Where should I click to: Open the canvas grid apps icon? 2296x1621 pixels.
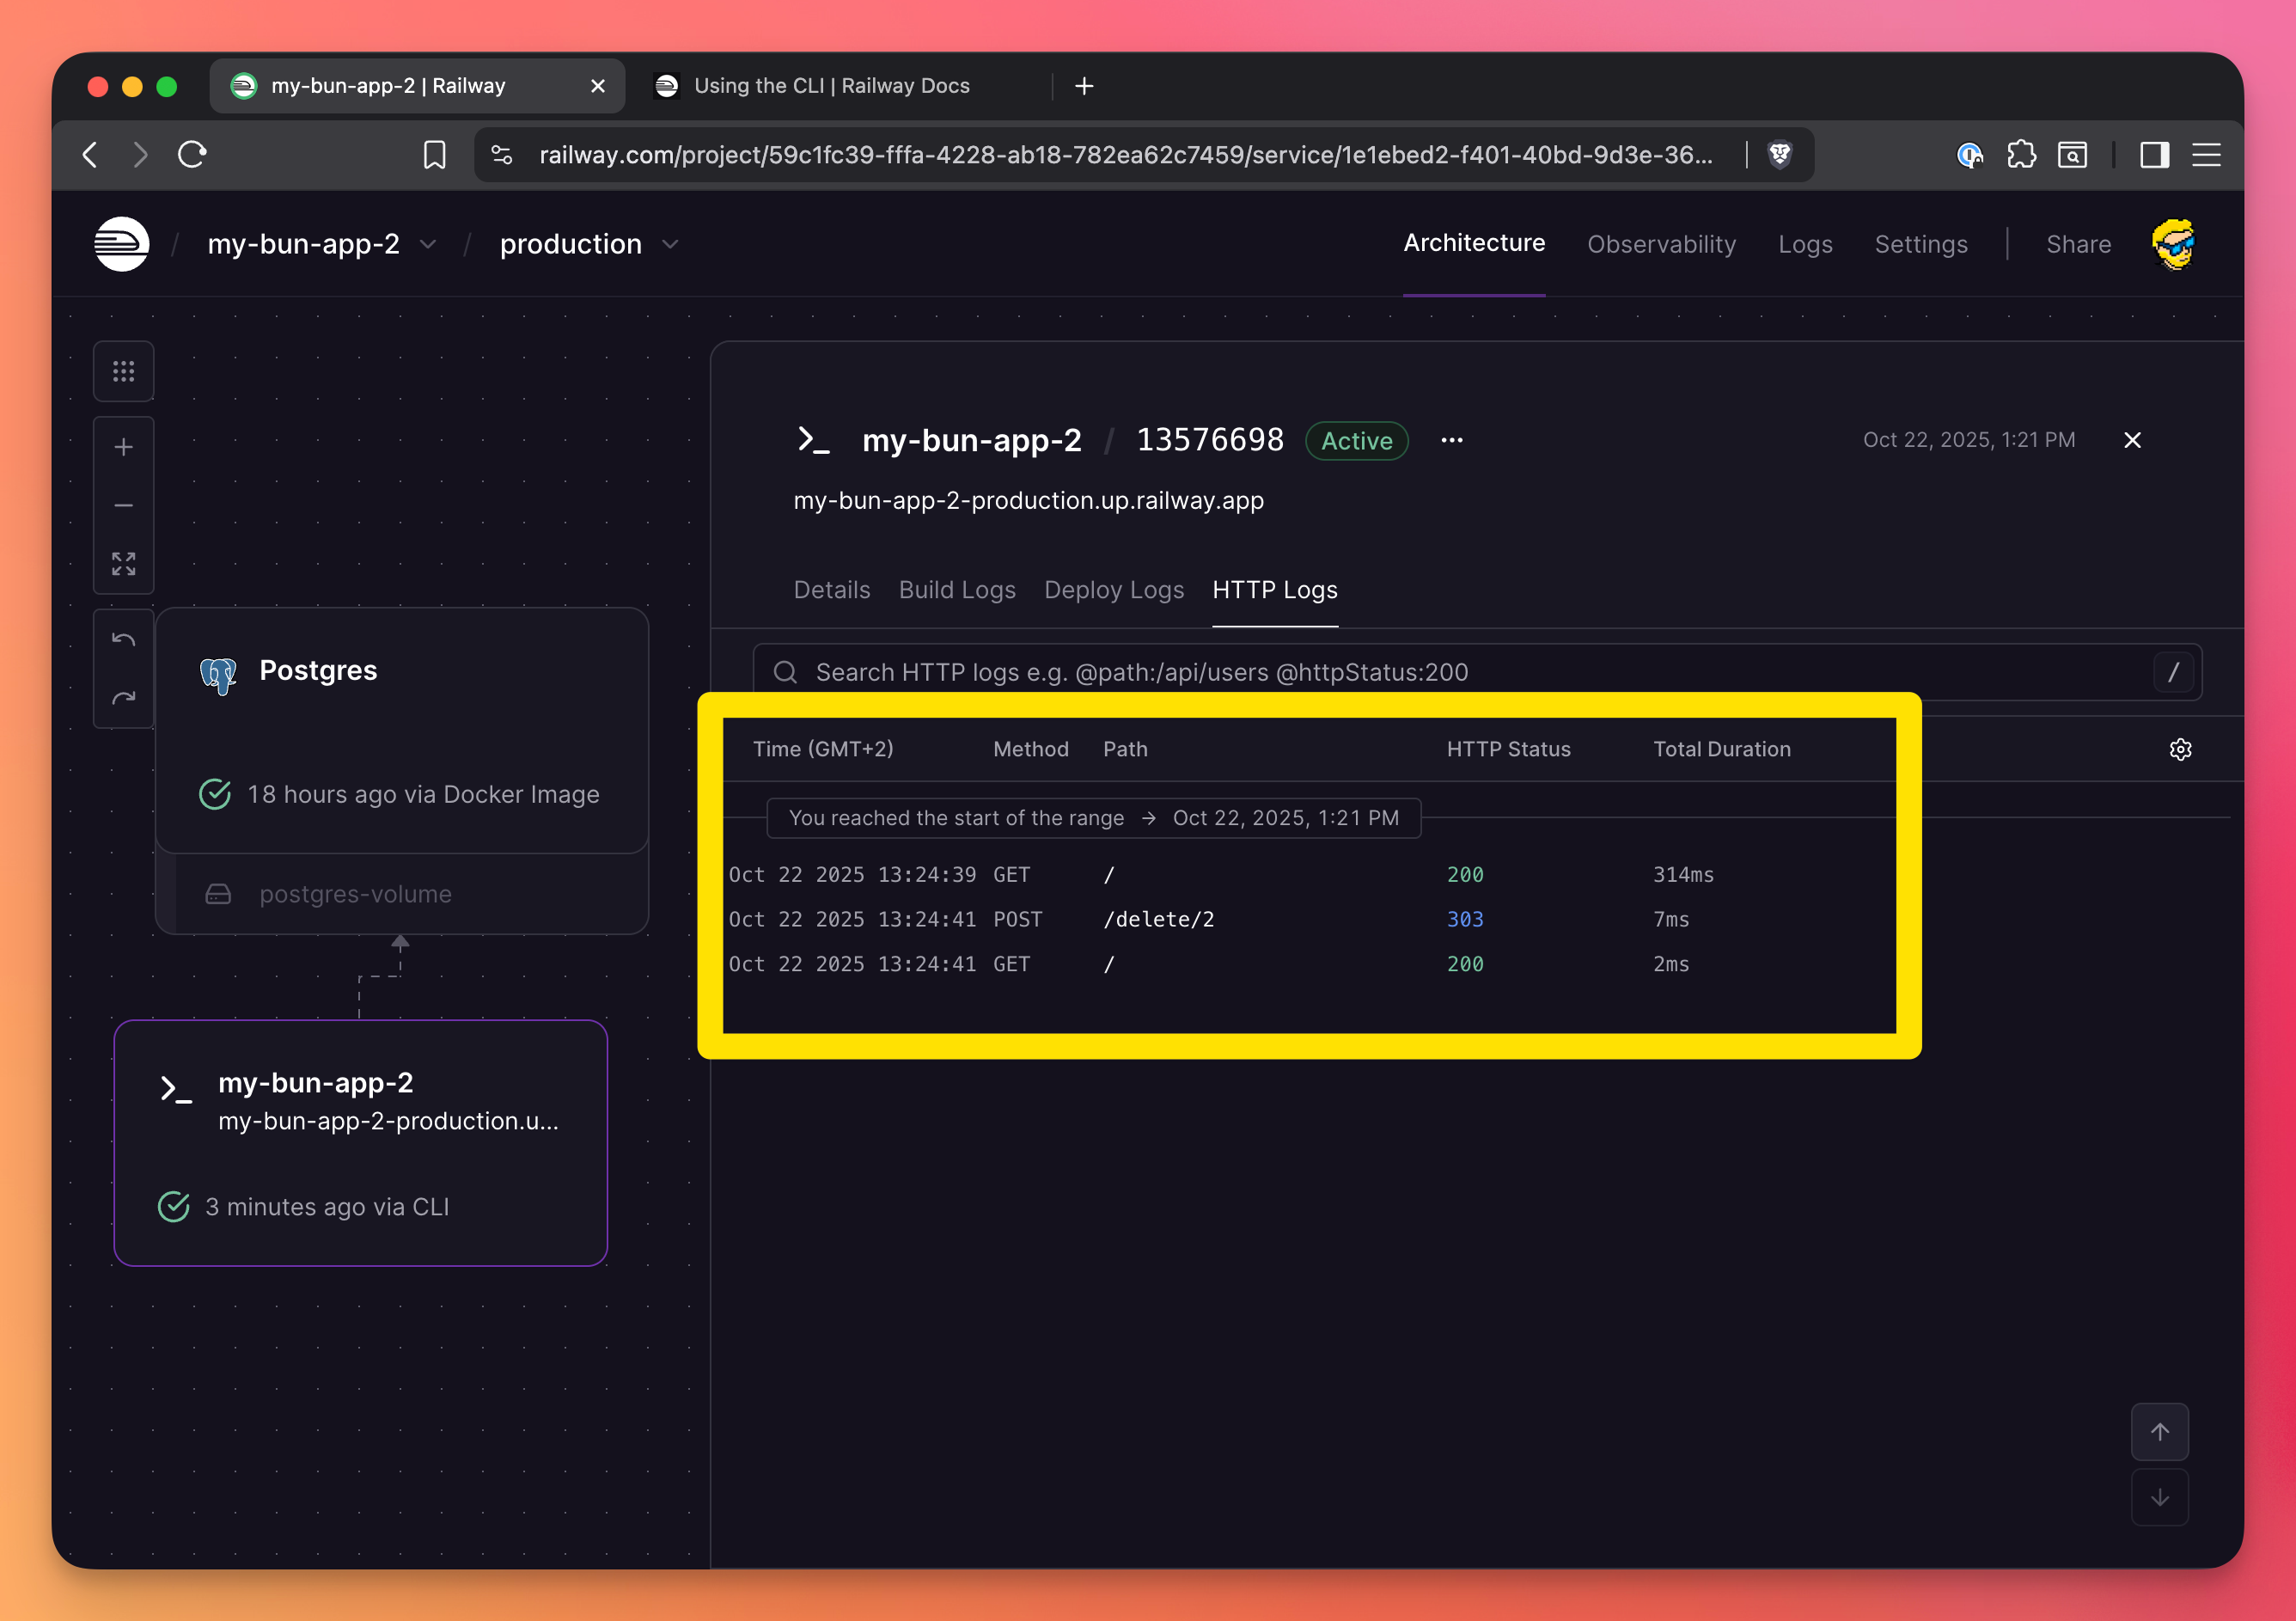click(124, 372)
